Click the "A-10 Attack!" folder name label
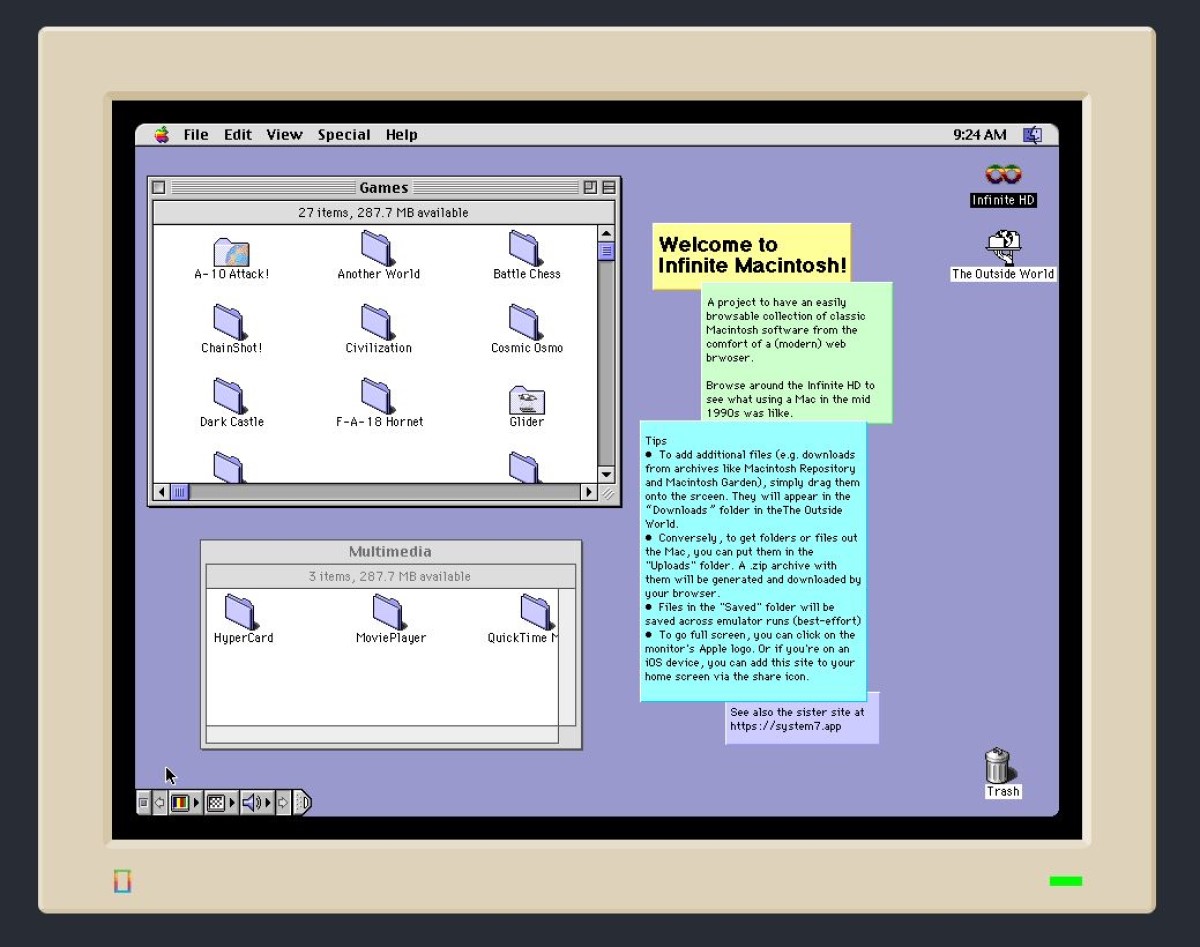Image resolution: width=1200 pixels, height=947 pixels. (x=231, y=274)
